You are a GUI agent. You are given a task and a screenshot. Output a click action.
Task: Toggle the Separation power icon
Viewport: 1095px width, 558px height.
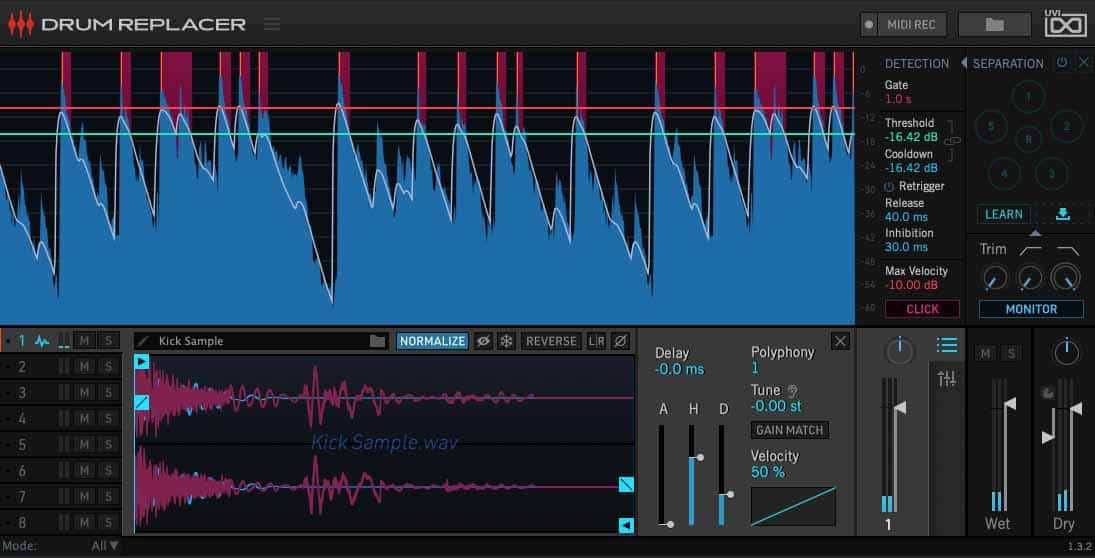[x=1062, y=62]
